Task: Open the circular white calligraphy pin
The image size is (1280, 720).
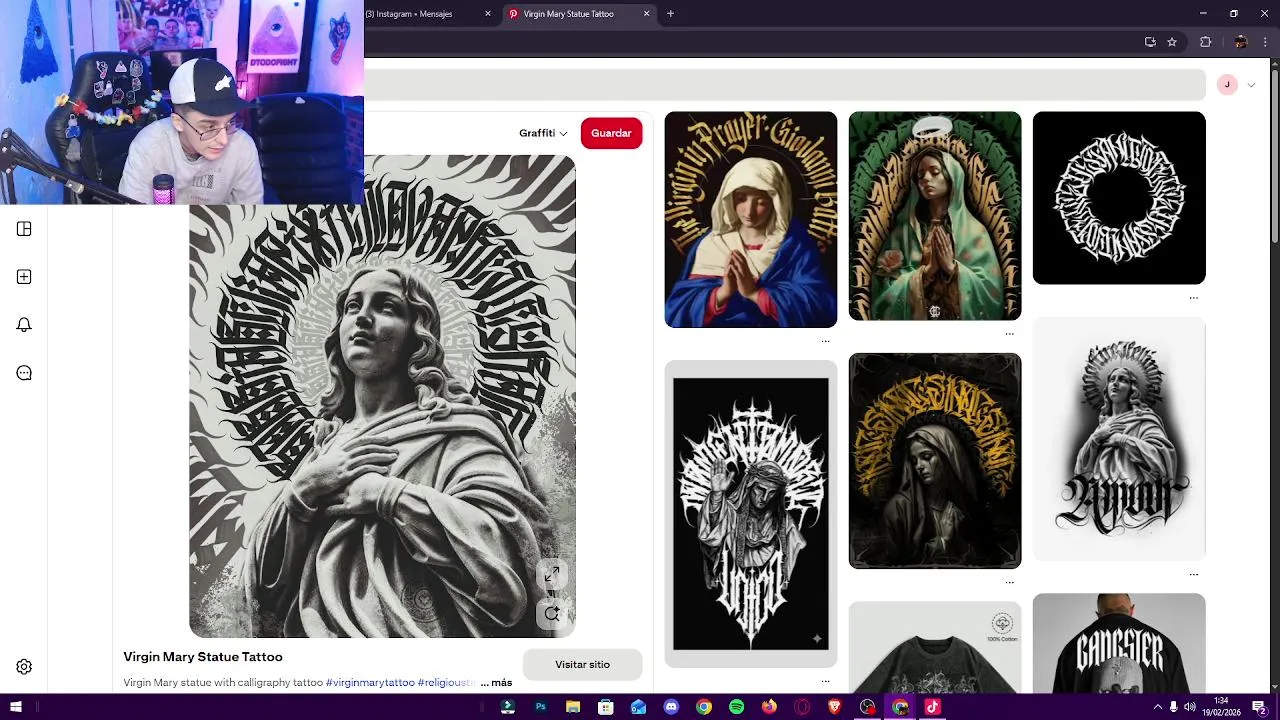Action: point(1119,198)
